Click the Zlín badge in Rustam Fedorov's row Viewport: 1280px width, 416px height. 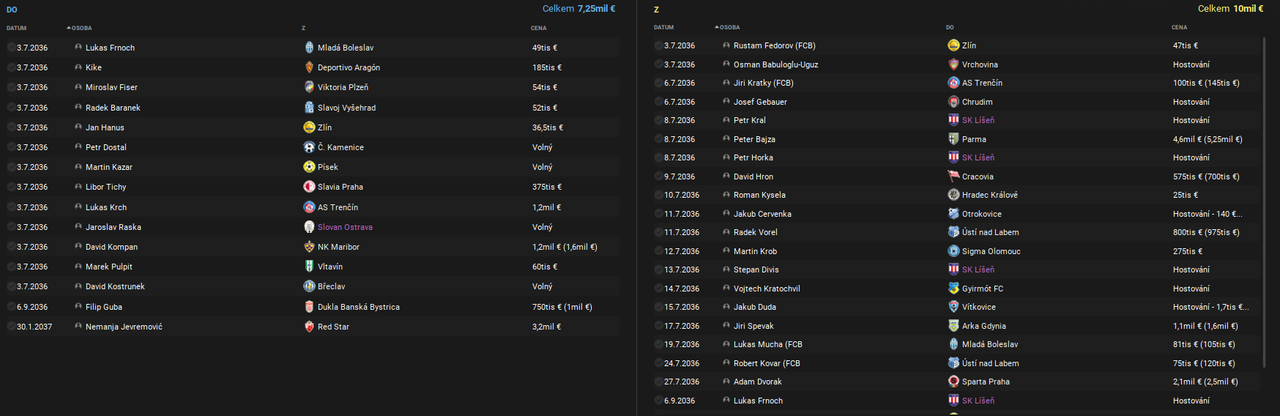953,46
